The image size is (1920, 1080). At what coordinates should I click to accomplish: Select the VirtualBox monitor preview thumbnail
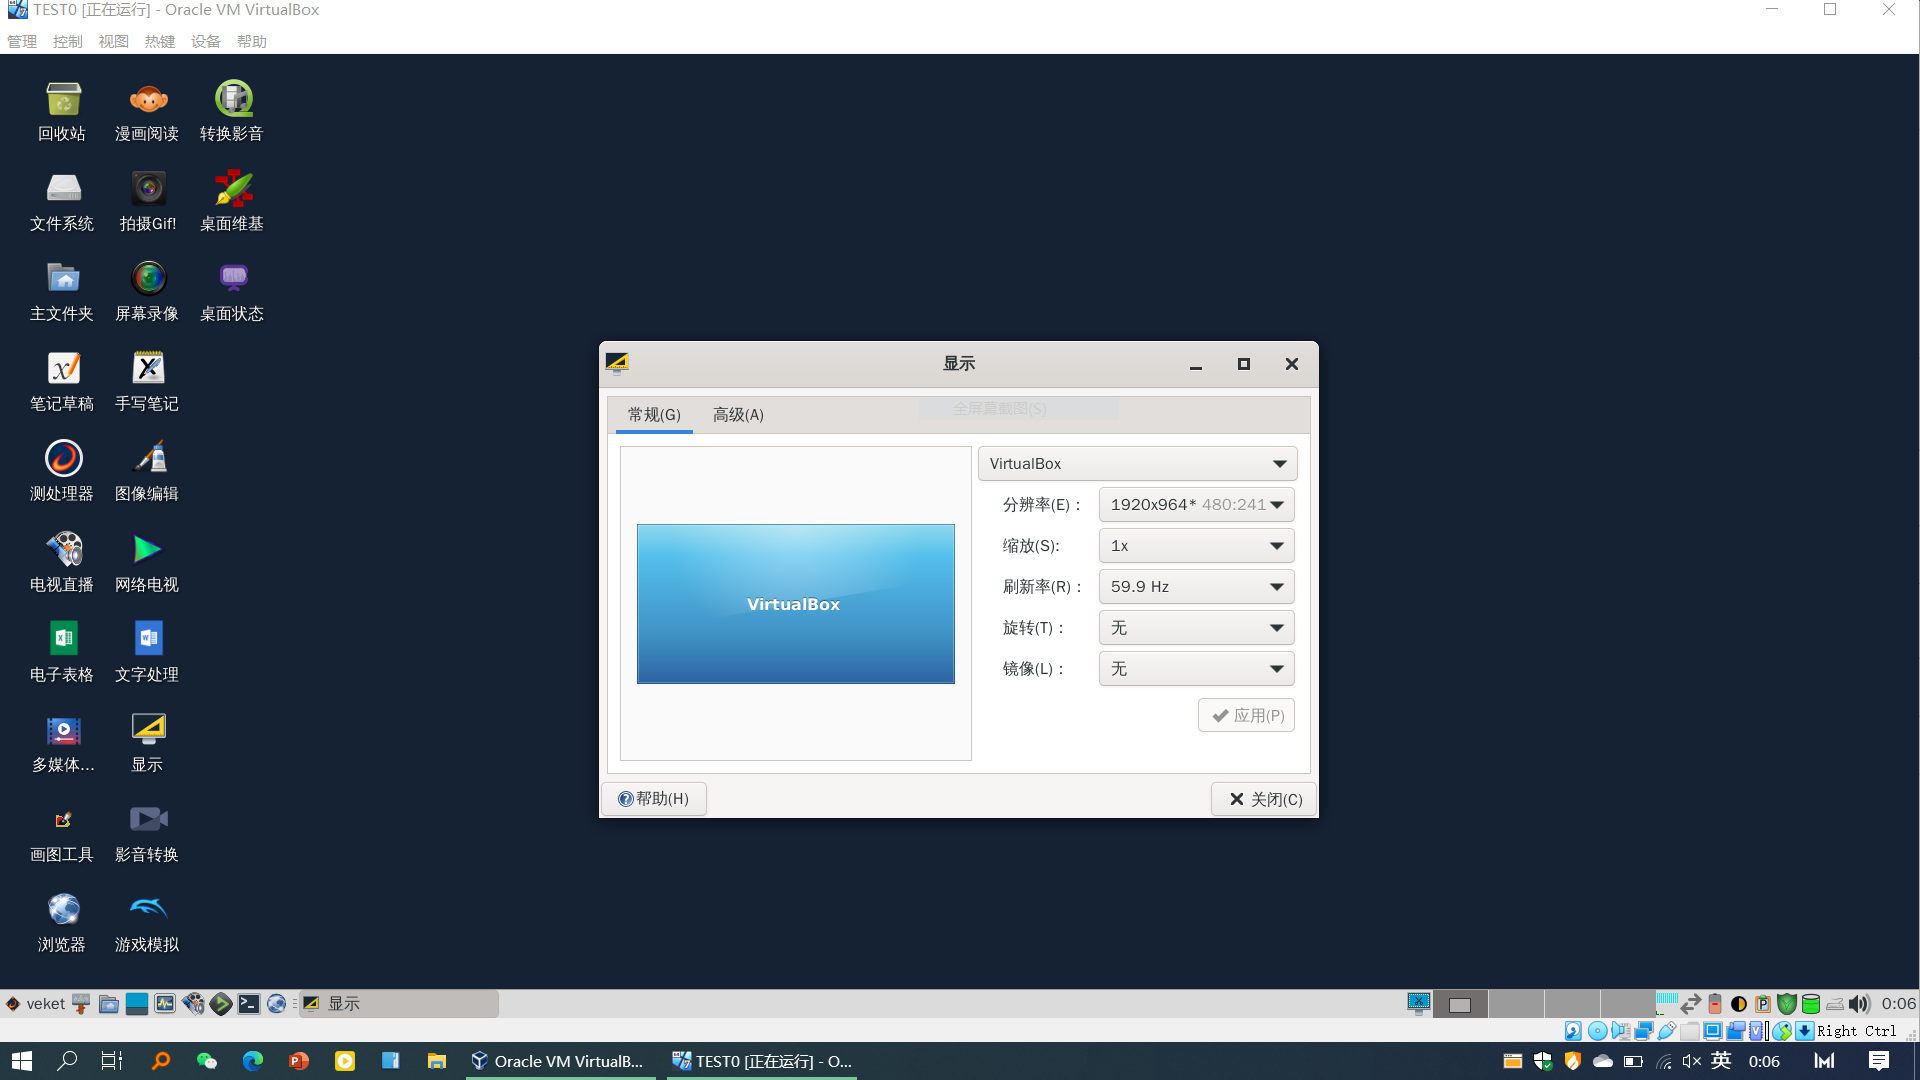pyautogui.click(x=796, y=604)
